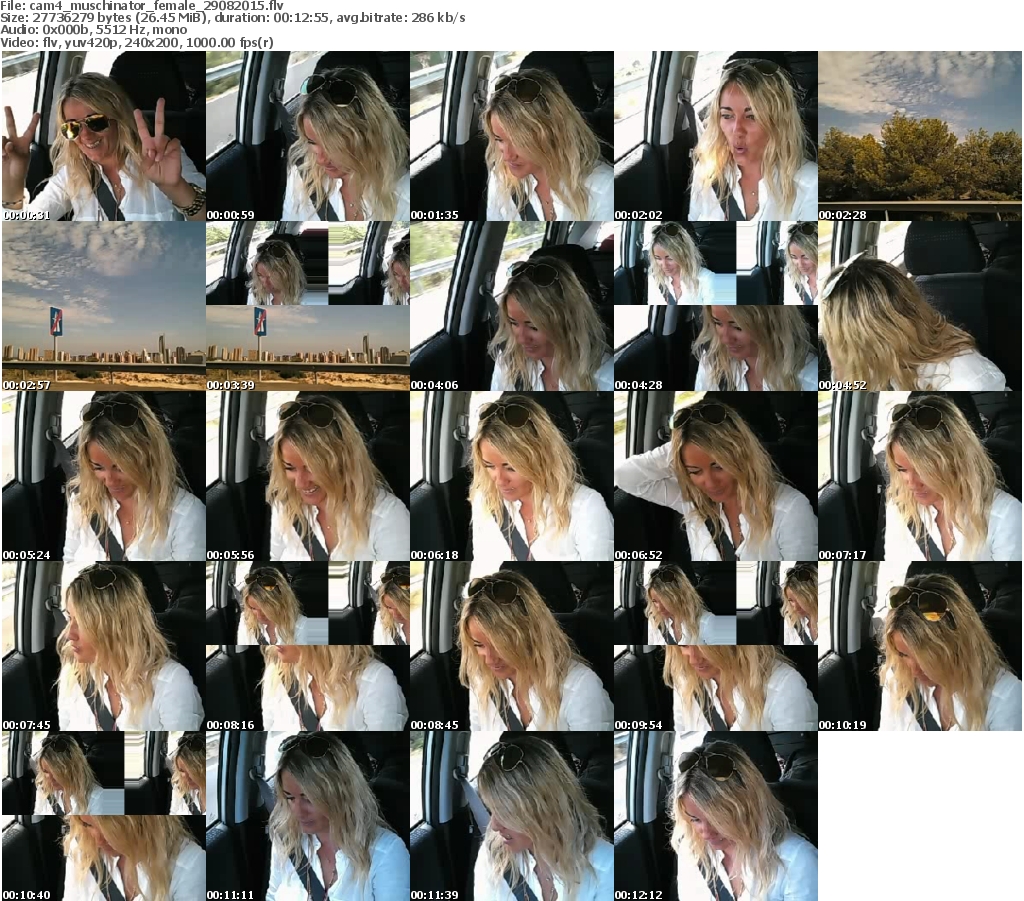Select the thumbnail at 00:11:39
This screenshot has width=1024, height=901.
[x=512, y=816]
